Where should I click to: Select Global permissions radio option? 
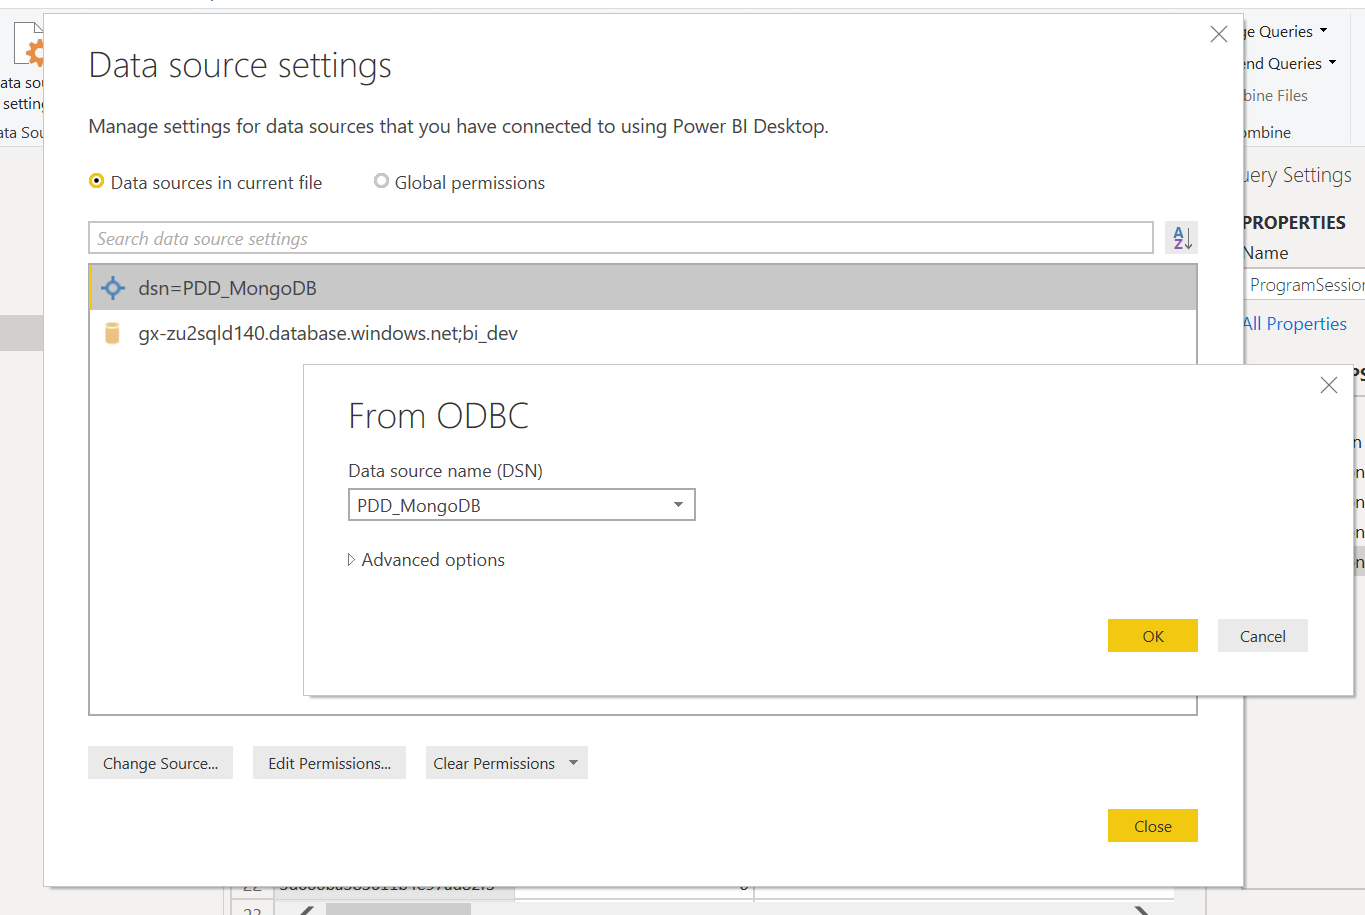coord(381,181)
